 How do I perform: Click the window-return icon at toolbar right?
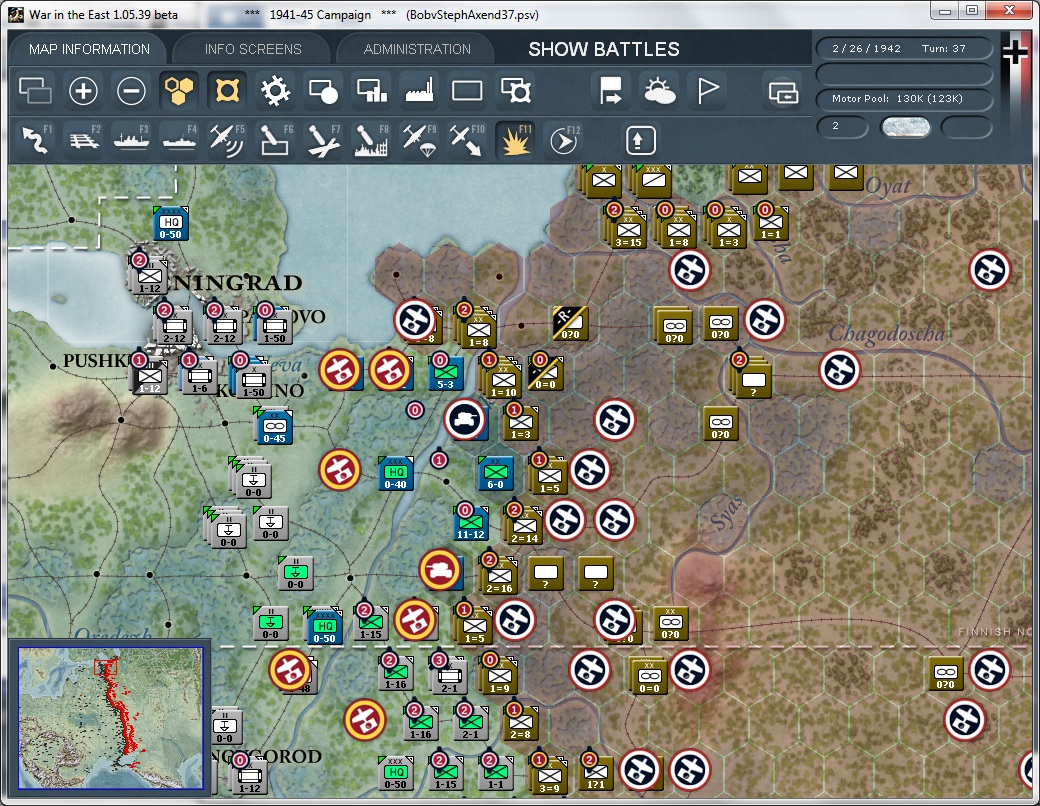(783, 92)
